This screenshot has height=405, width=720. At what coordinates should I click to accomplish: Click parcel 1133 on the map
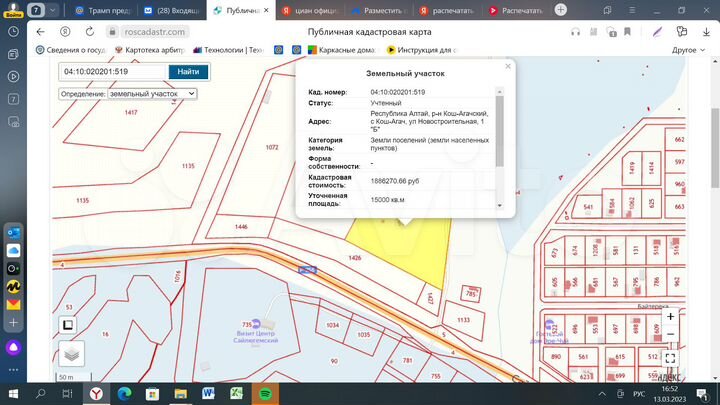coord(463,320)
